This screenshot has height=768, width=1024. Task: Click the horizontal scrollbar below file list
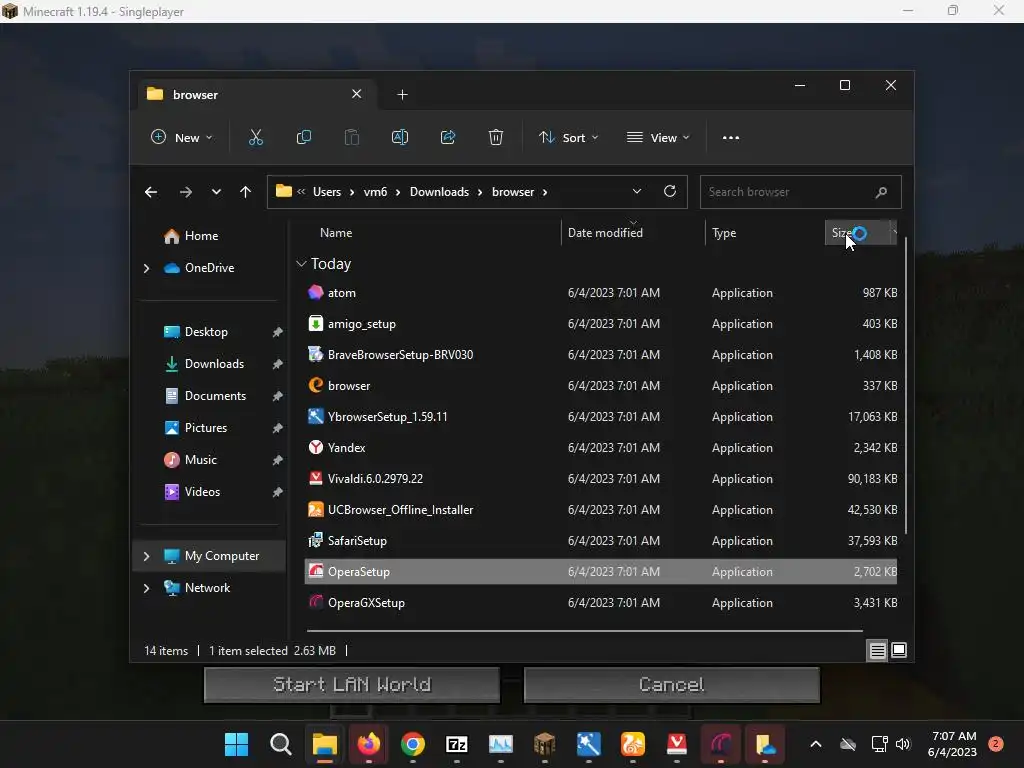point(584,631)
